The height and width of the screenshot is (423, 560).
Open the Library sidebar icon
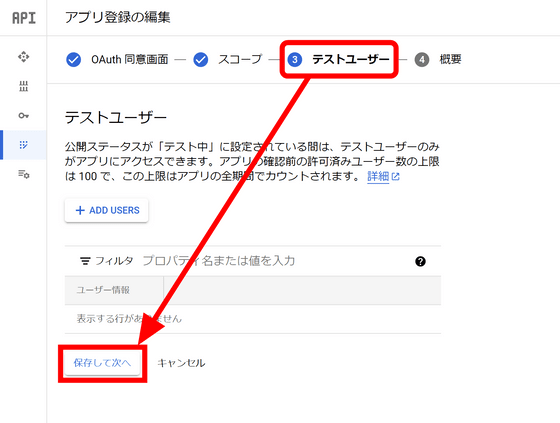[24, 86]
